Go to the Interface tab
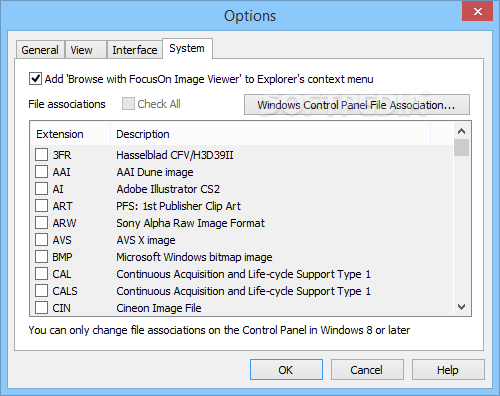The width and height of the screenshot is (500, 396). [135, 50]
